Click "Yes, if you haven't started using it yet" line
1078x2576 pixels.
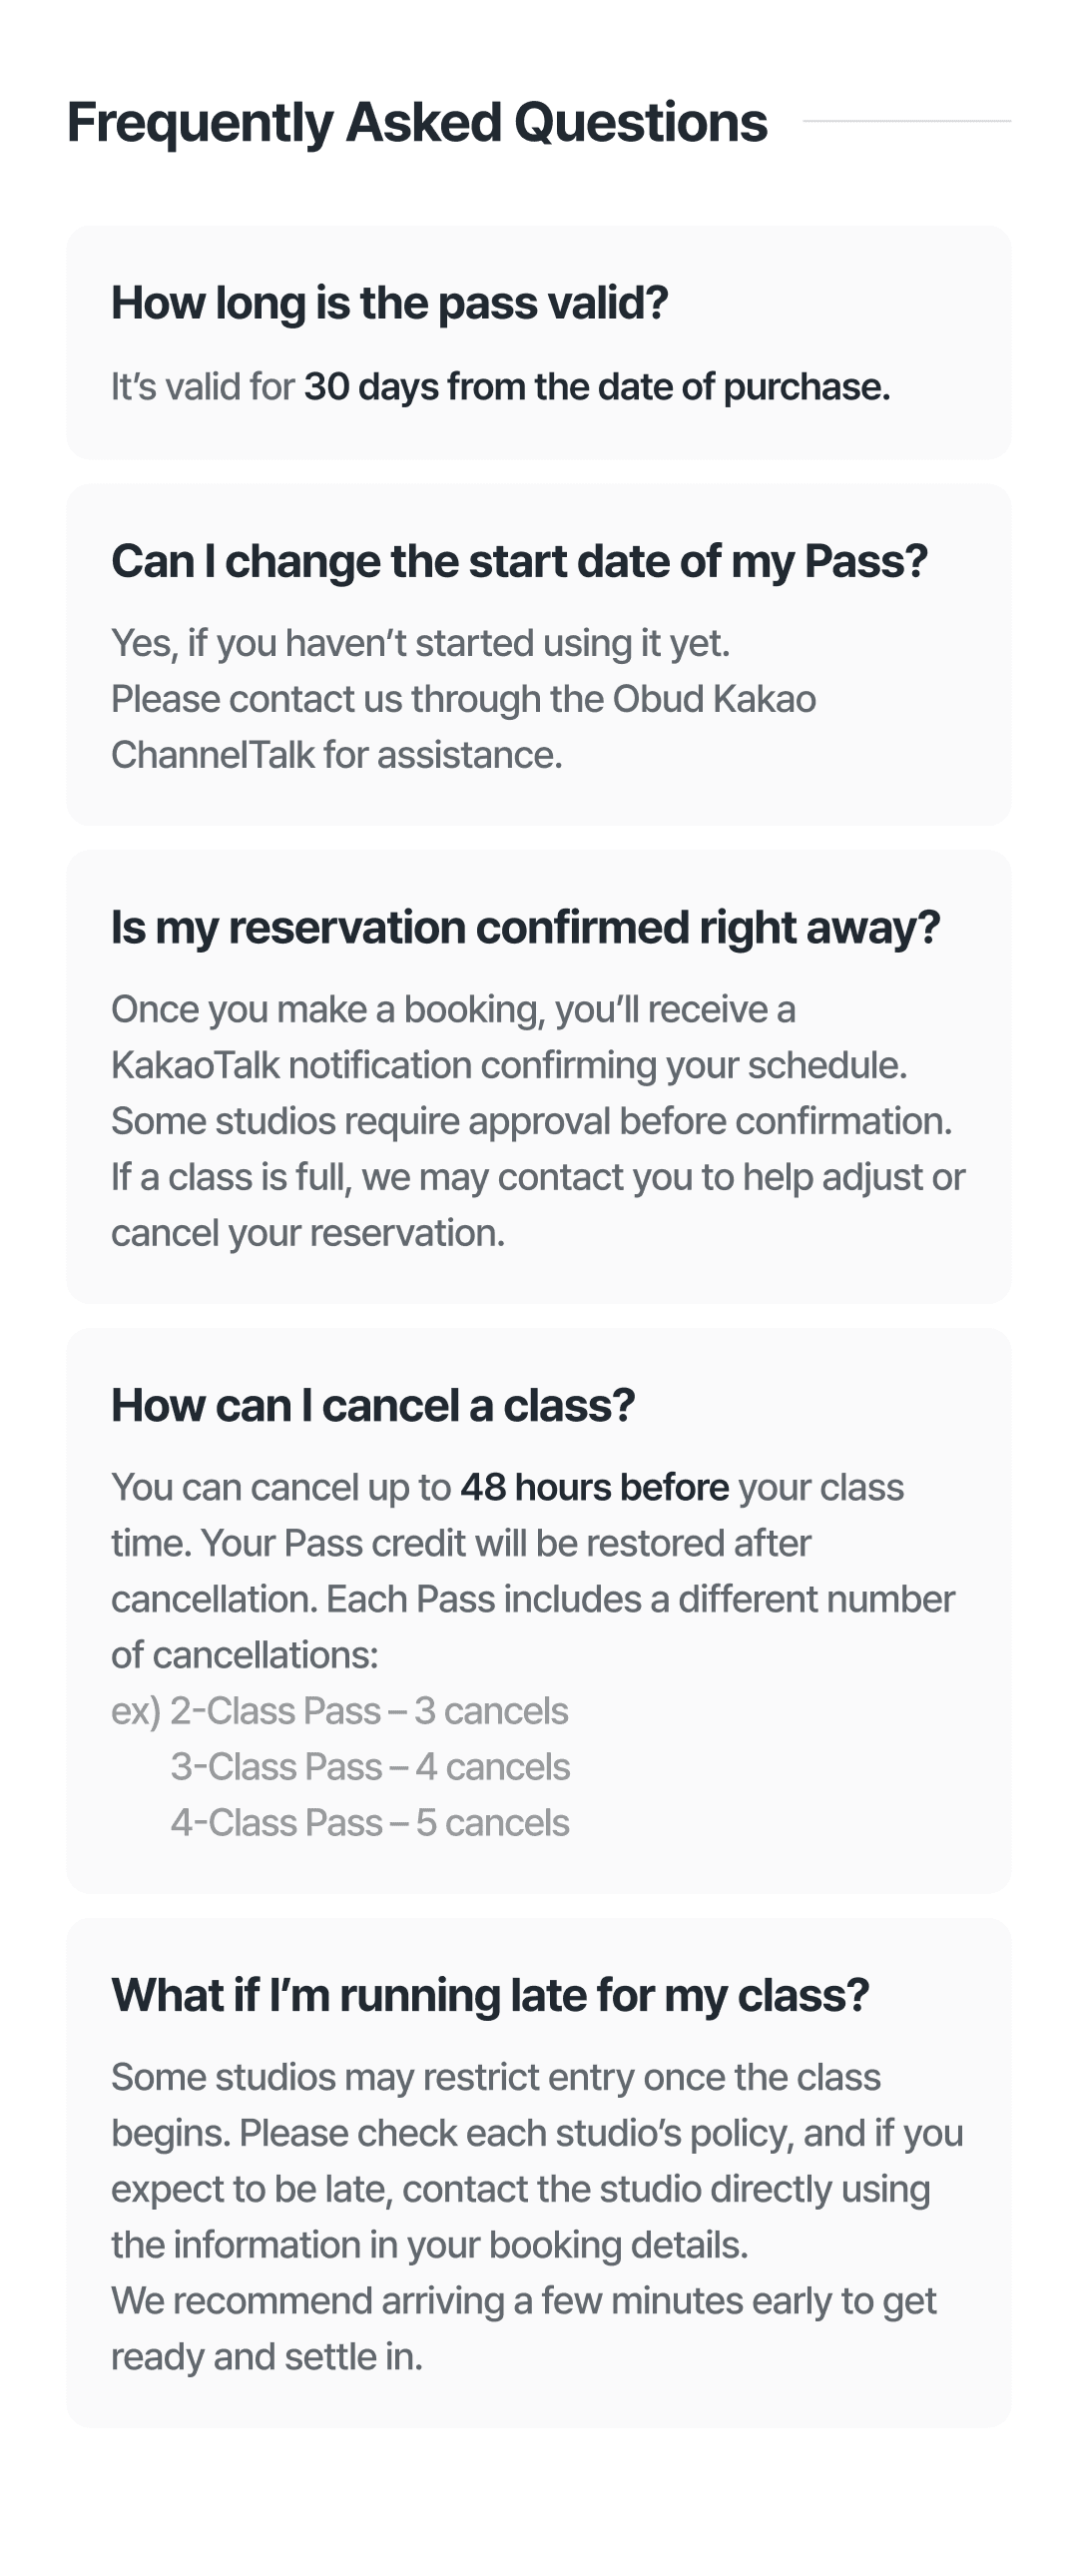point(420,643)
